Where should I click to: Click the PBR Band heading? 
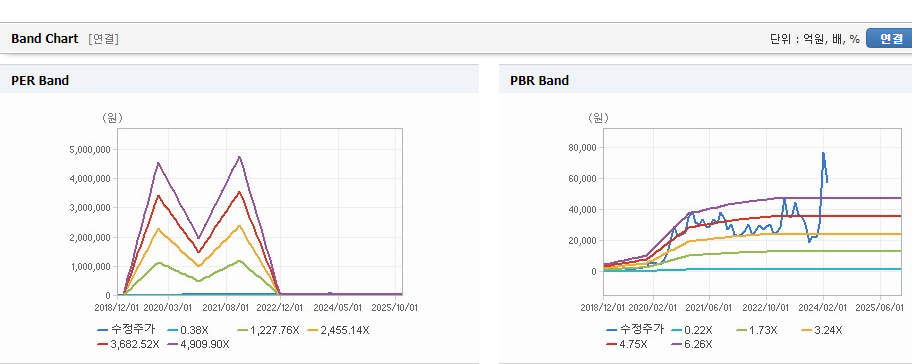coord(539,81)
